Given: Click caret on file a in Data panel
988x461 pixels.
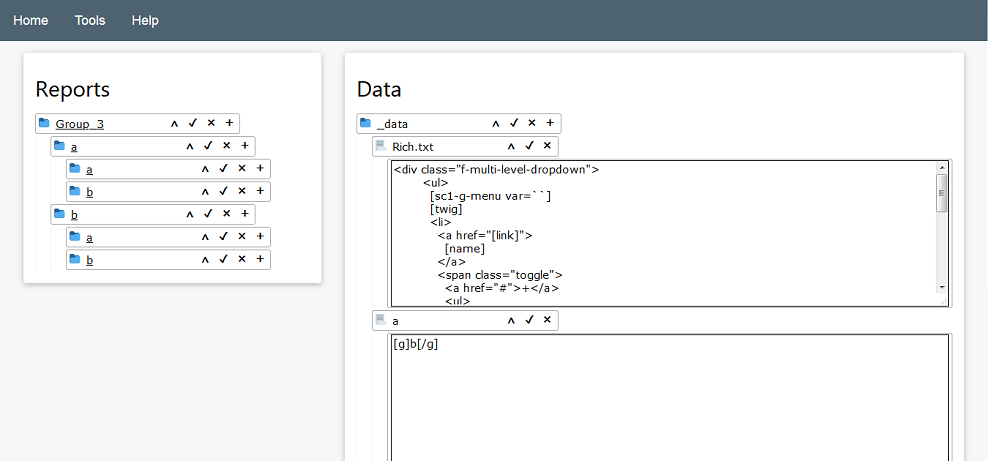Looking at the screenshot, I should tap(511, 321).
